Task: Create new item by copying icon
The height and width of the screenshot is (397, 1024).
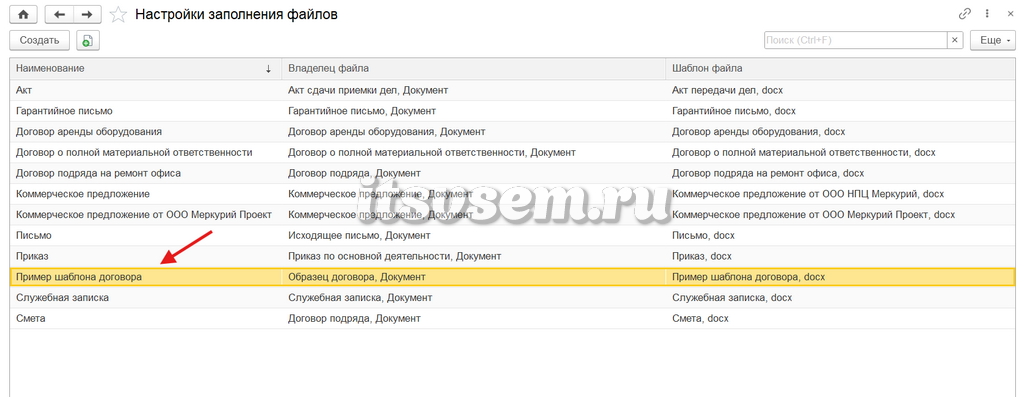Action: click(x=88, y=40)
